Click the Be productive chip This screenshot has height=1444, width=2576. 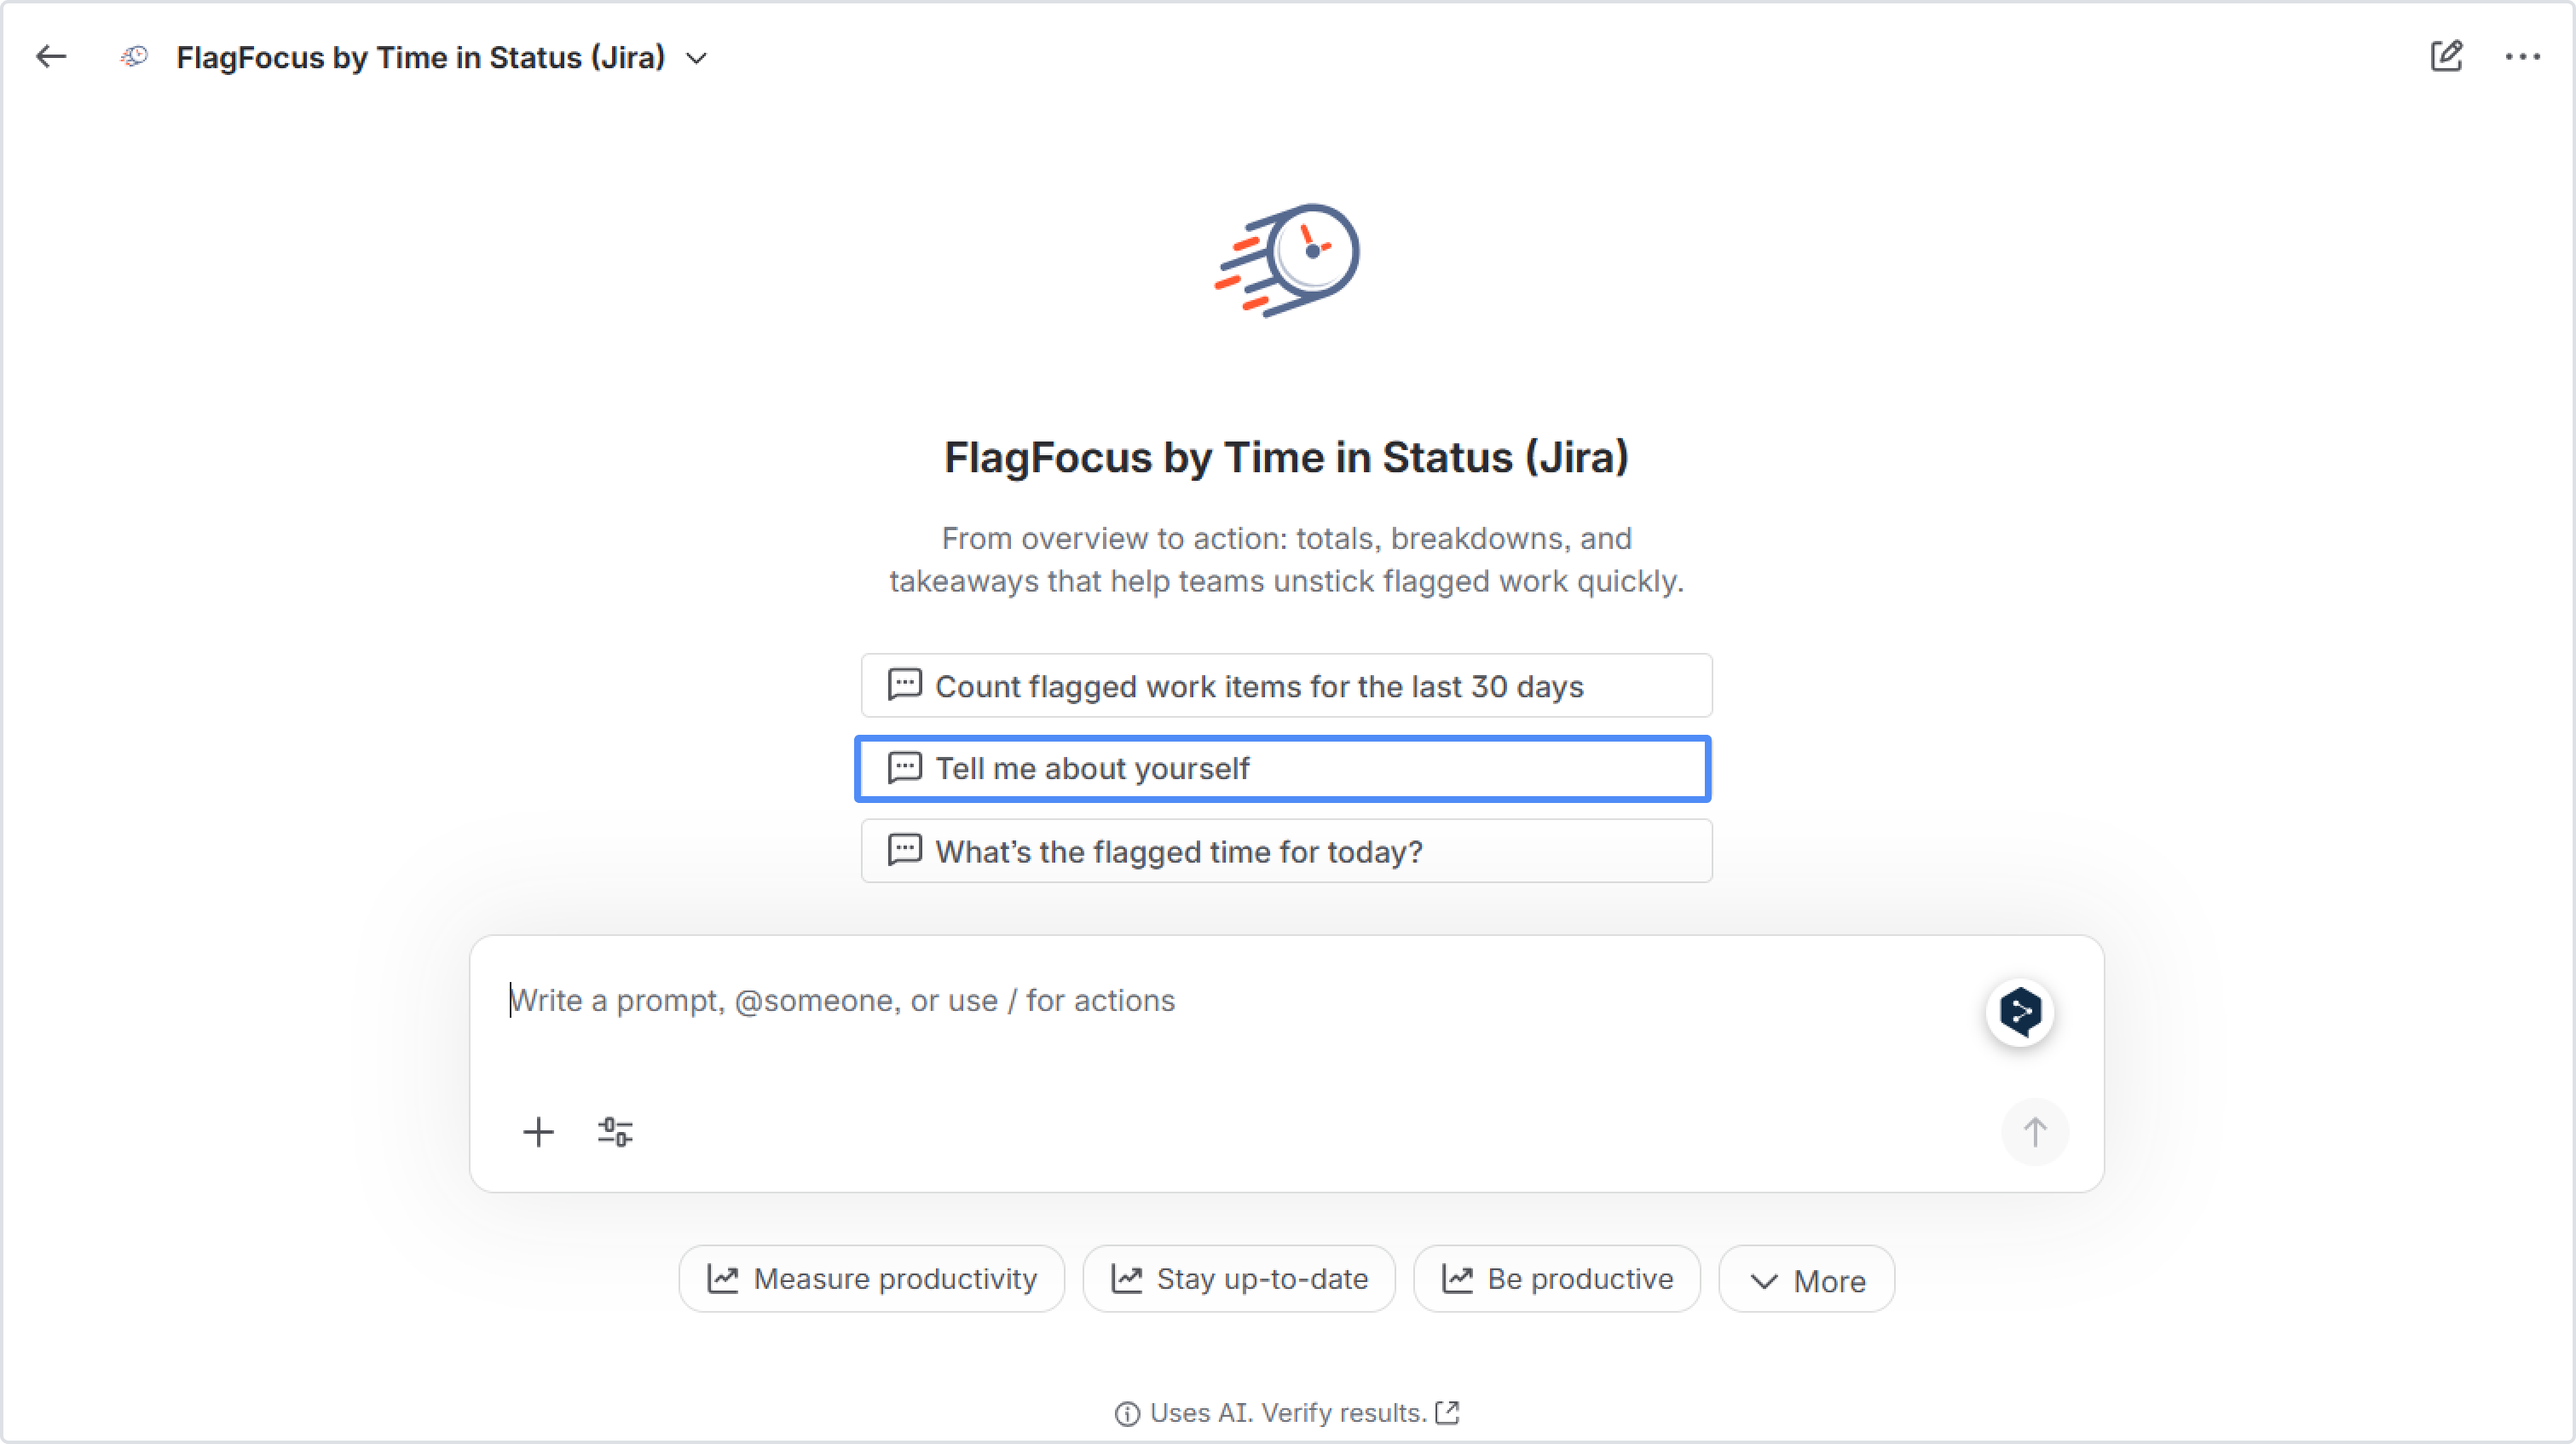point(1557,1279)
